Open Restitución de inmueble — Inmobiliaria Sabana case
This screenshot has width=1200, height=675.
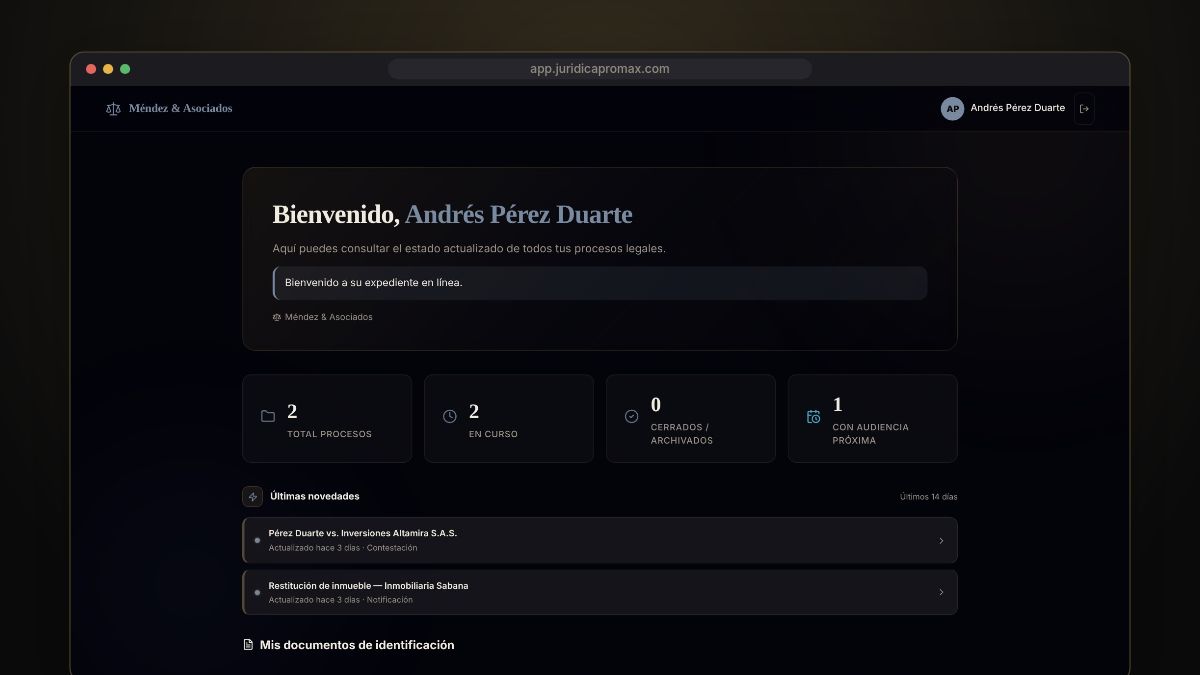pyautogui.click(x=600, y=592)
